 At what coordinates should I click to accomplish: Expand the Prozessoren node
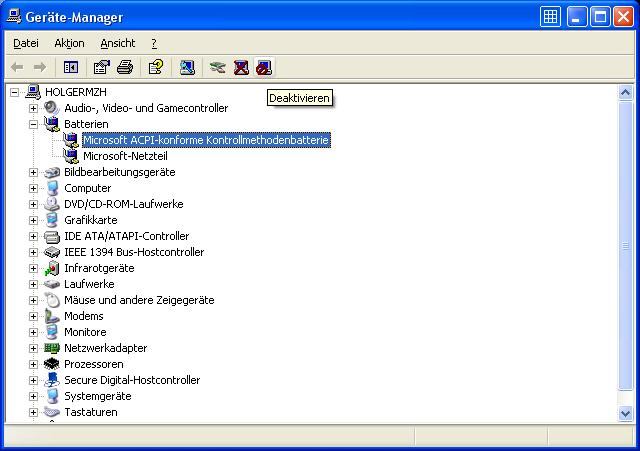(x=33, y=364)
